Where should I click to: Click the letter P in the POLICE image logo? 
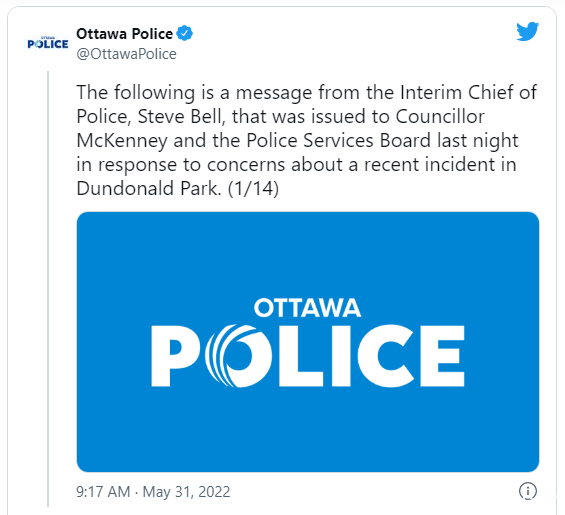[174, 356]
